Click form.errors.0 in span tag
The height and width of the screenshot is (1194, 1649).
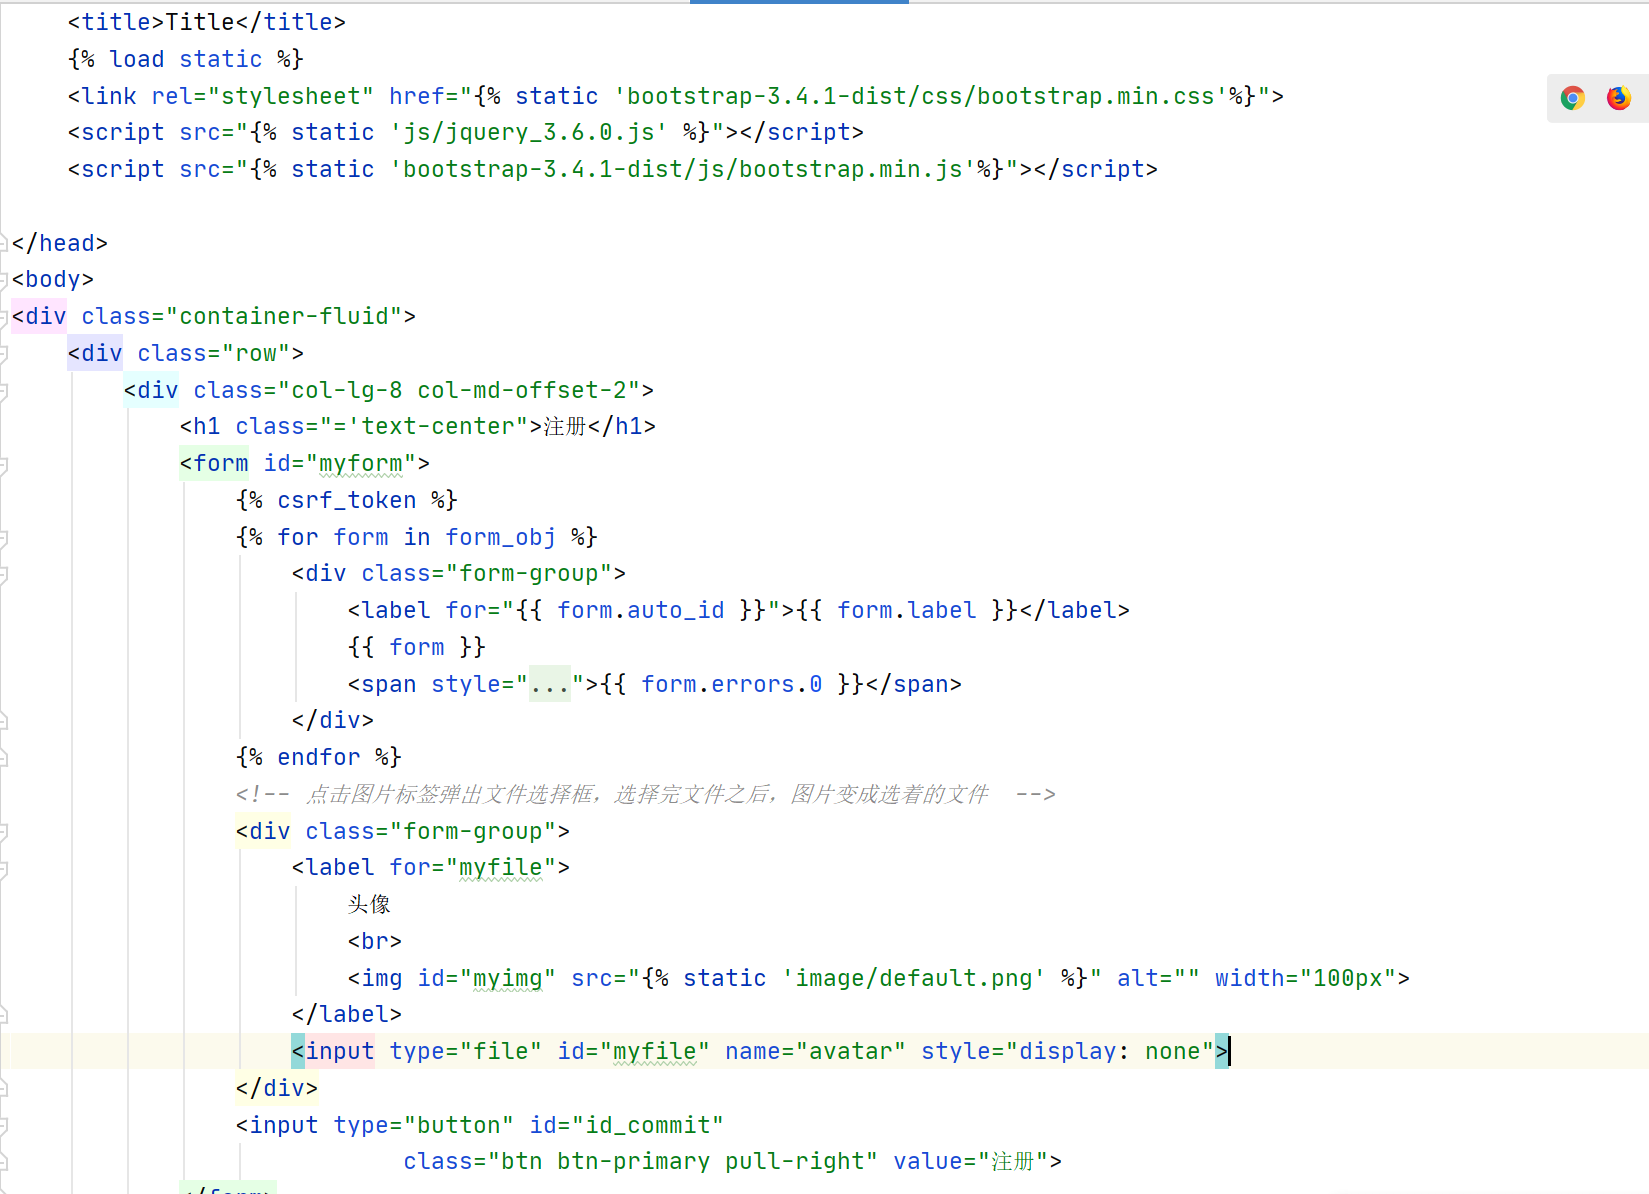732,684
